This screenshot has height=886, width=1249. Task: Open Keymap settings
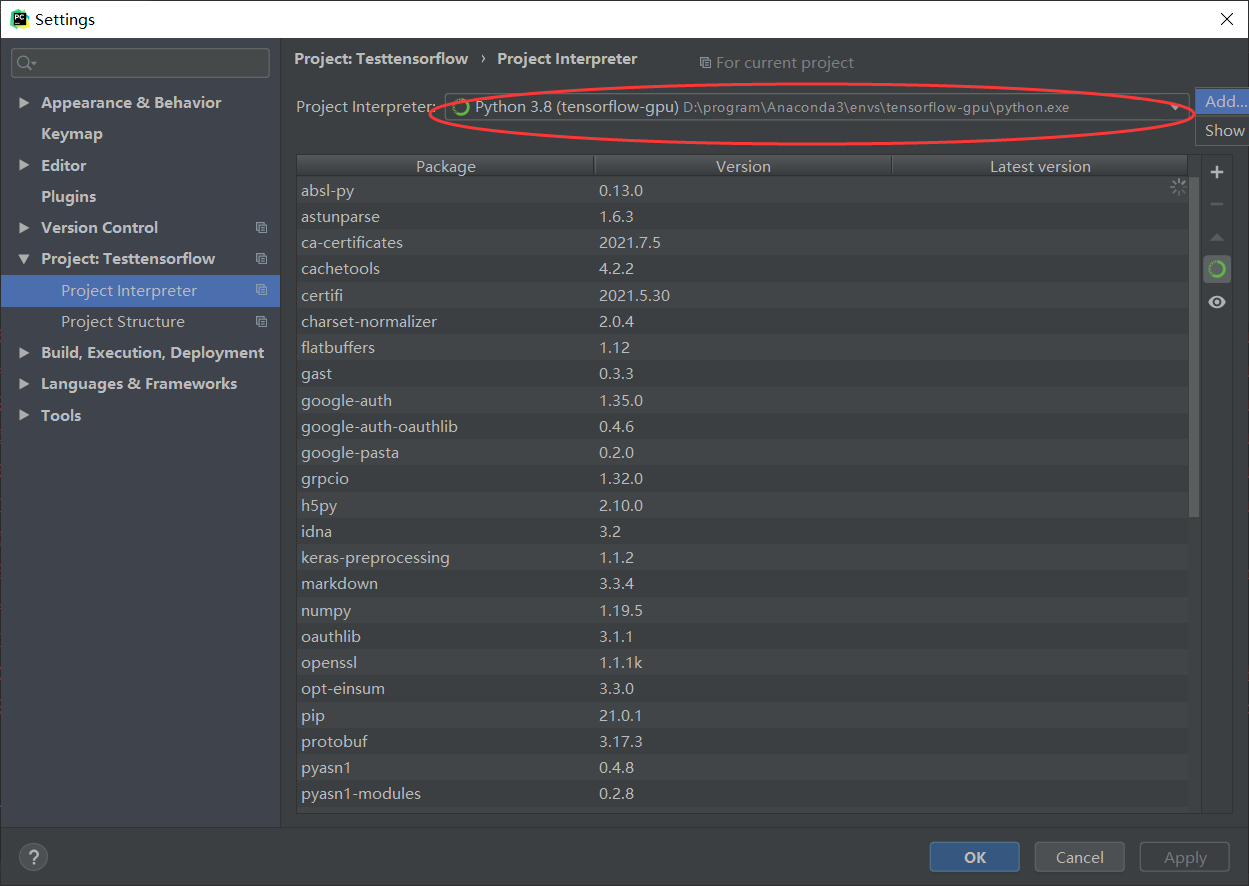pyautogui.click(x=72, y=134)
